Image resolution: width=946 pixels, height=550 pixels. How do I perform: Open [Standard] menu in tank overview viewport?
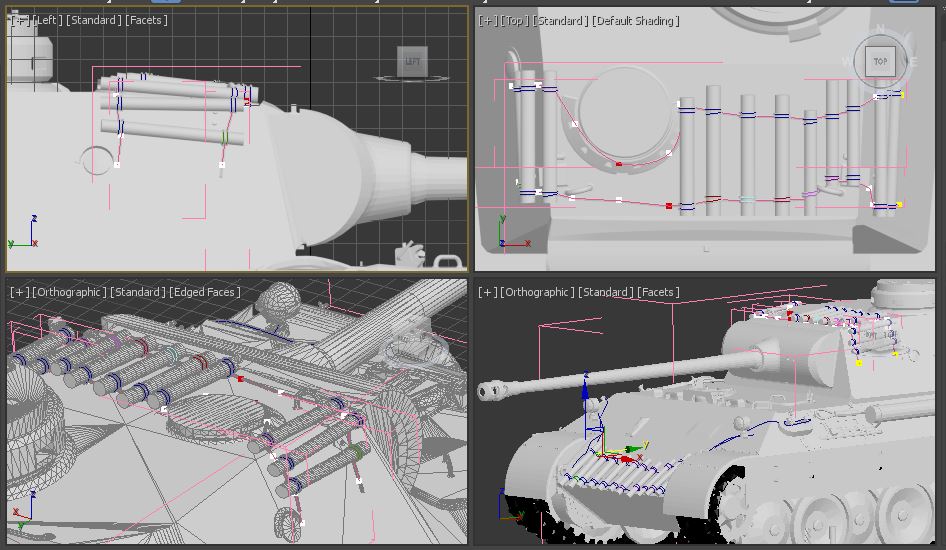[606, 292]
